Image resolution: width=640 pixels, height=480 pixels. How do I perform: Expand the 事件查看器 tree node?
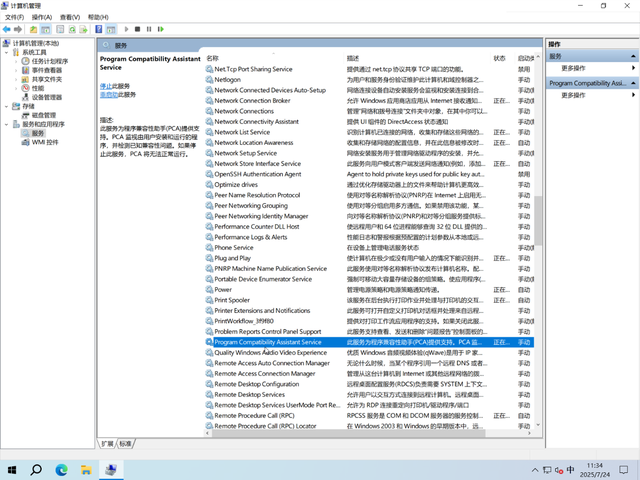[16, 70]
